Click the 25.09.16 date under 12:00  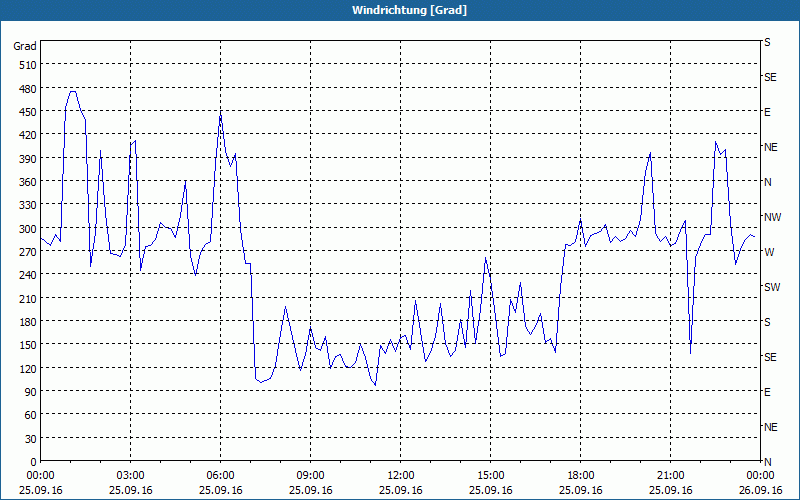click(401, 490)
